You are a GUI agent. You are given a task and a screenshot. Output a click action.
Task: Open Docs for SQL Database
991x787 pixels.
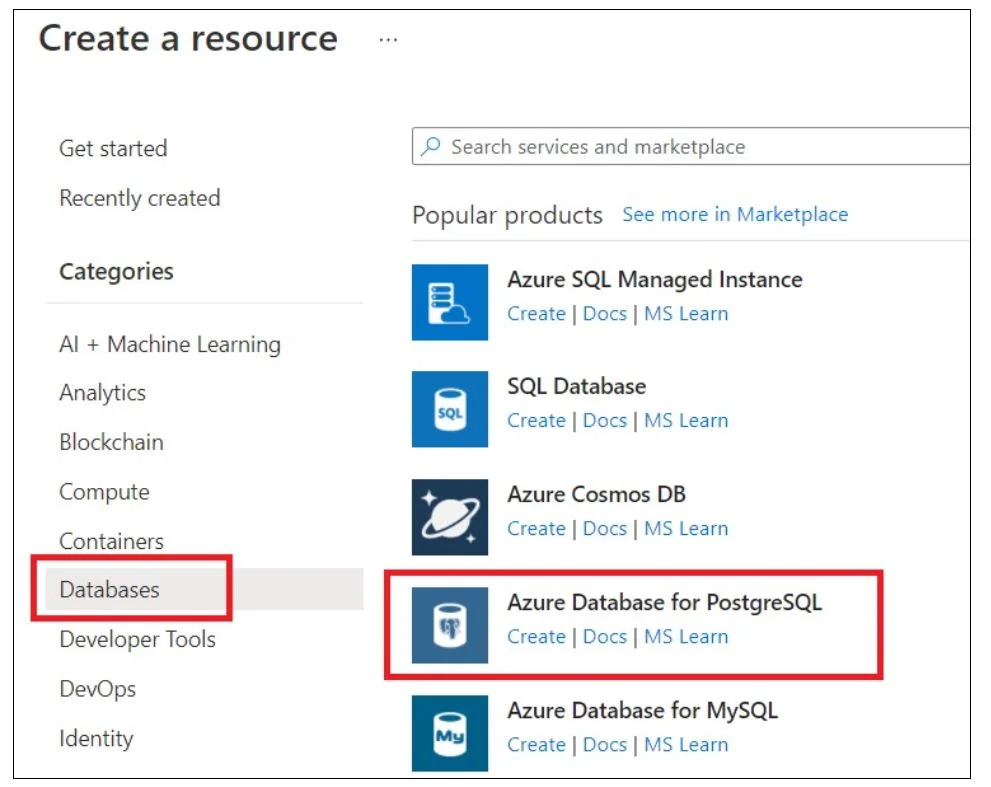(604, 420)
